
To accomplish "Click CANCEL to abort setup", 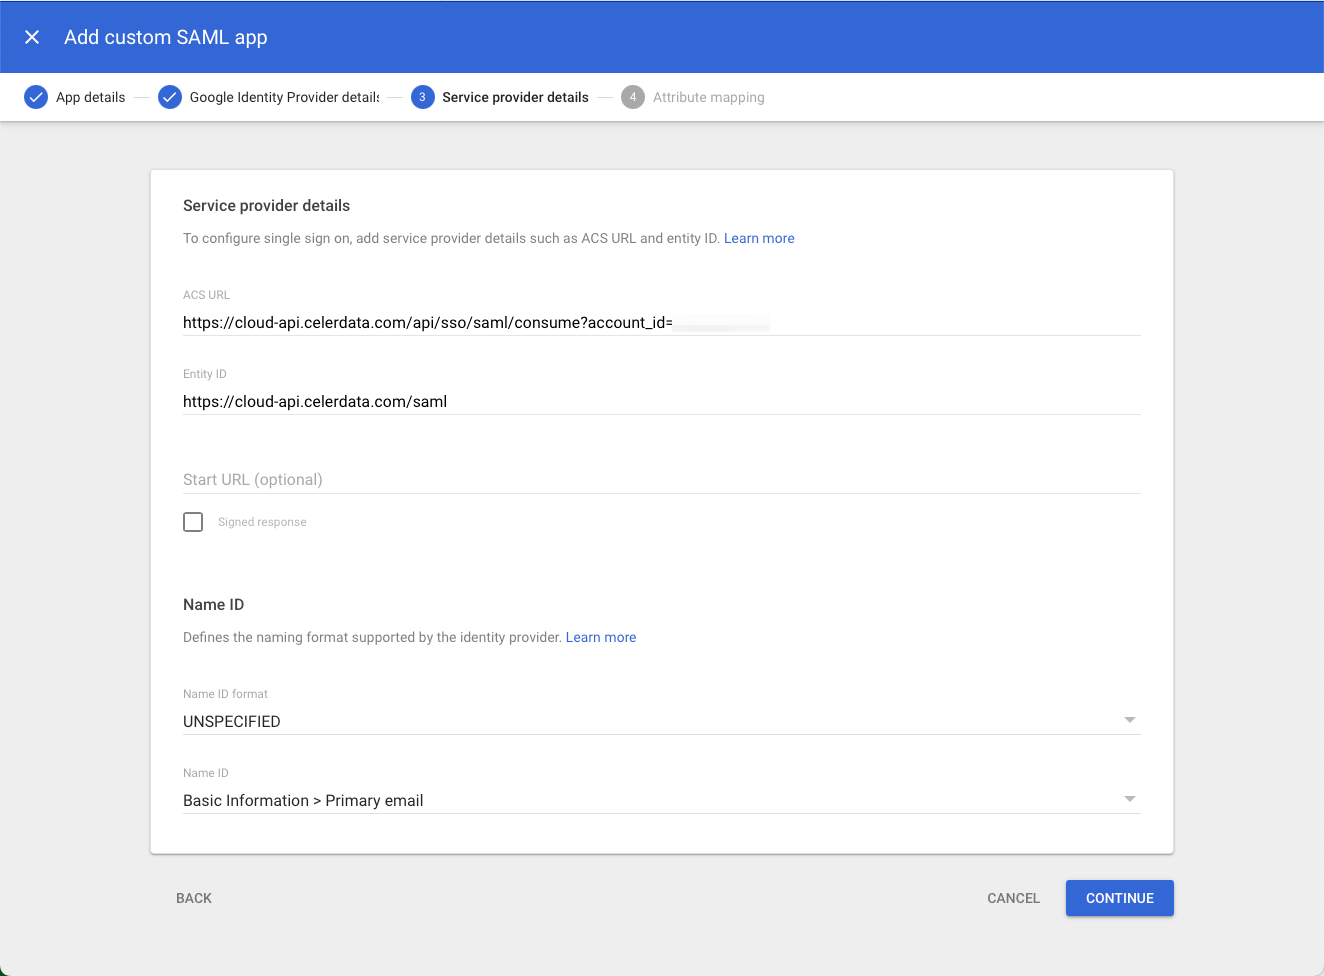I will [x=1013, y=897].
